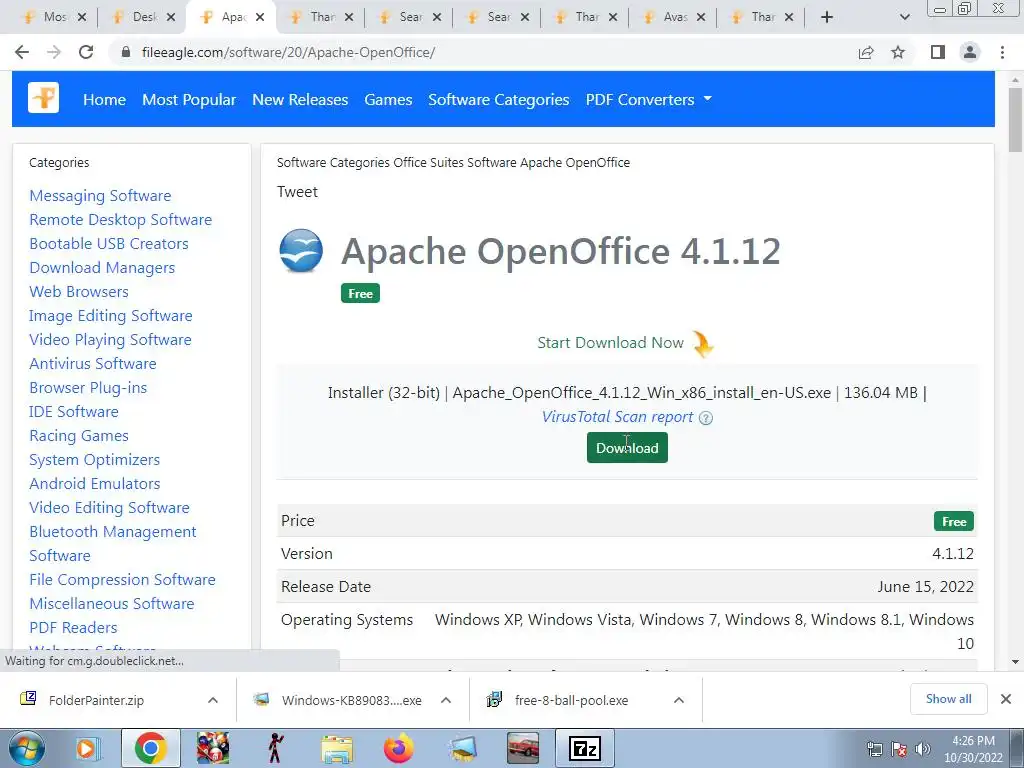Viewport: 1024px width, 768px height.
Task: Click the Apache OpenOffice seagull logo
Action: click(x=301, y=251)
